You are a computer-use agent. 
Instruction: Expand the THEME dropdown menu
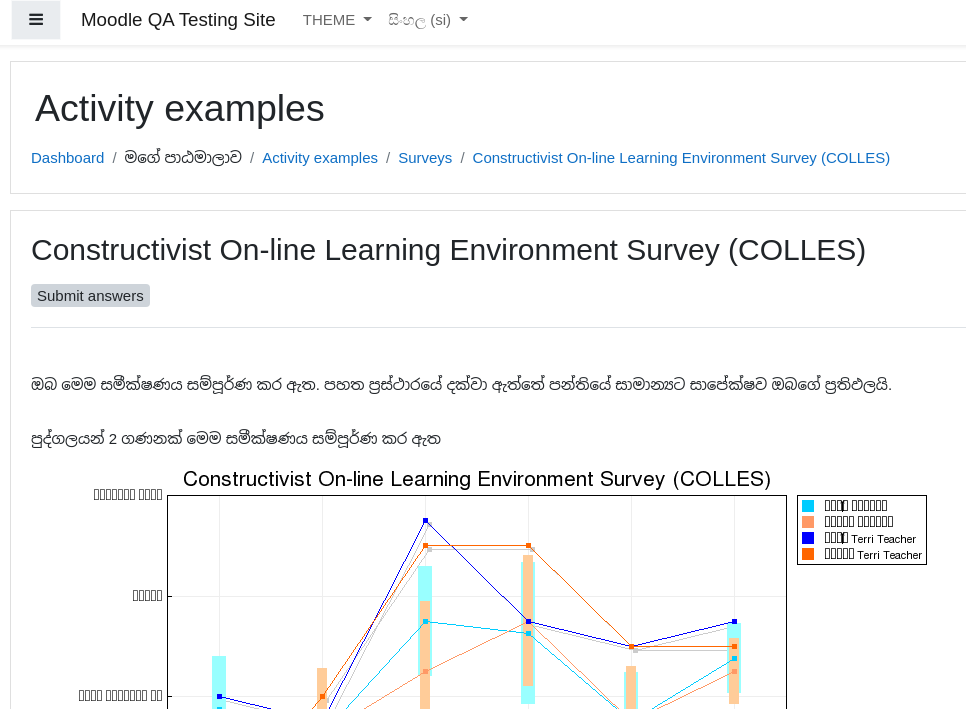(337, 20)
